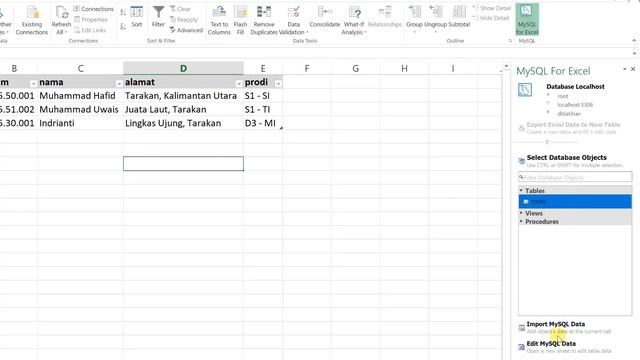Click Remove Duplicates icon
This screenshot has width=640, height=360.
(264, 12)
